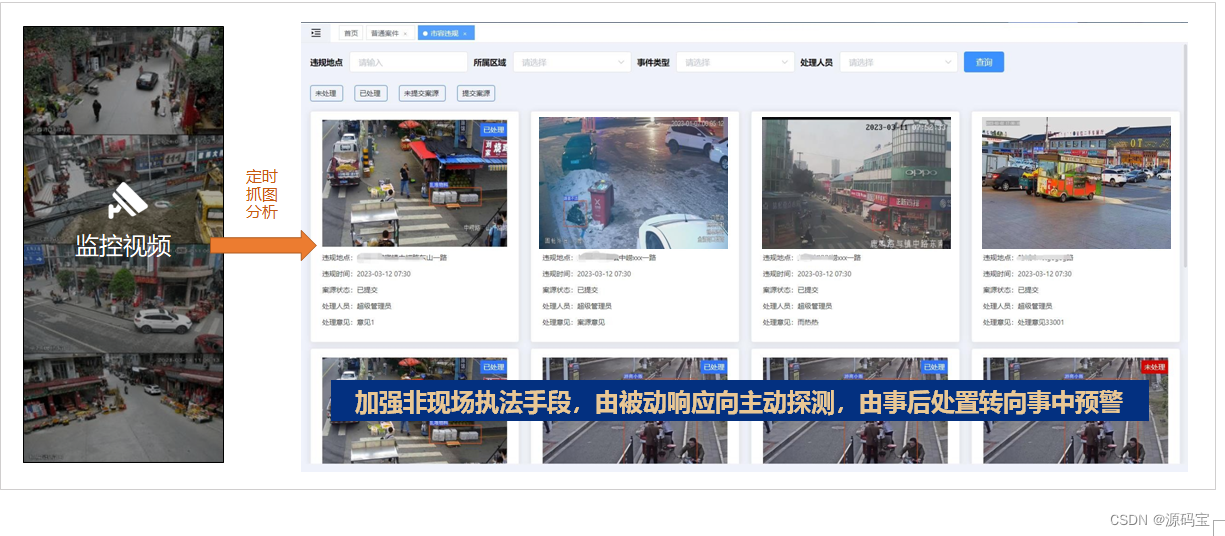Viewport: 1225px width, 536px height.
Task: Open the street market crosswalk thumbnail
Action: point(414,183)
